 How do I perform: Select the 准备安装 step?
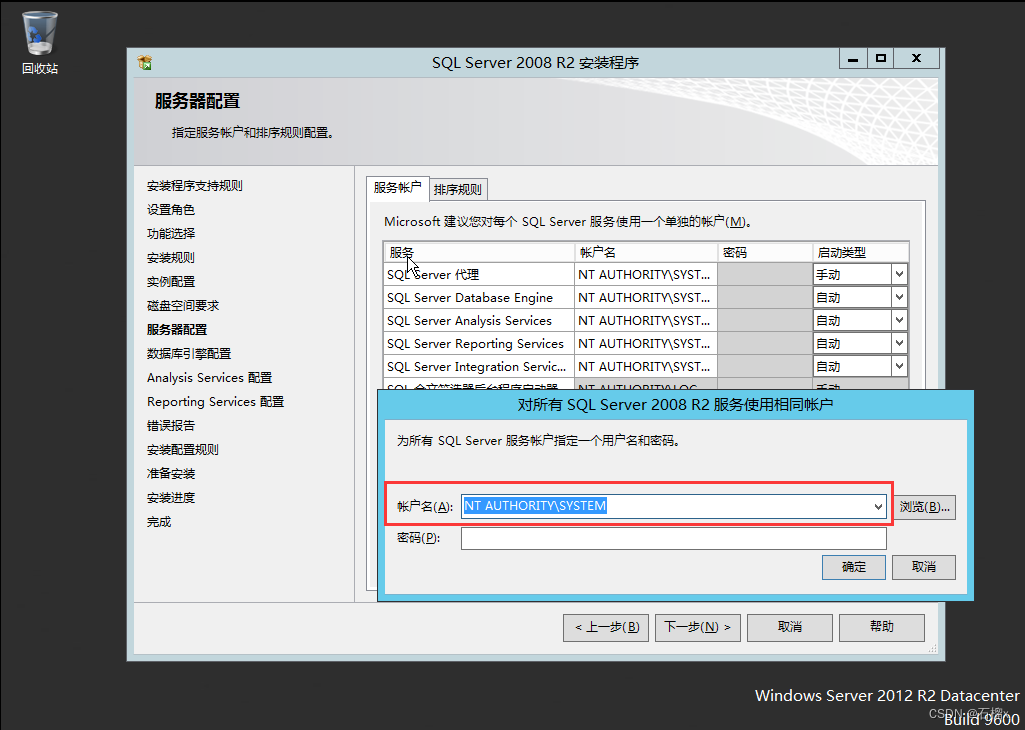[x=171, y=474]
